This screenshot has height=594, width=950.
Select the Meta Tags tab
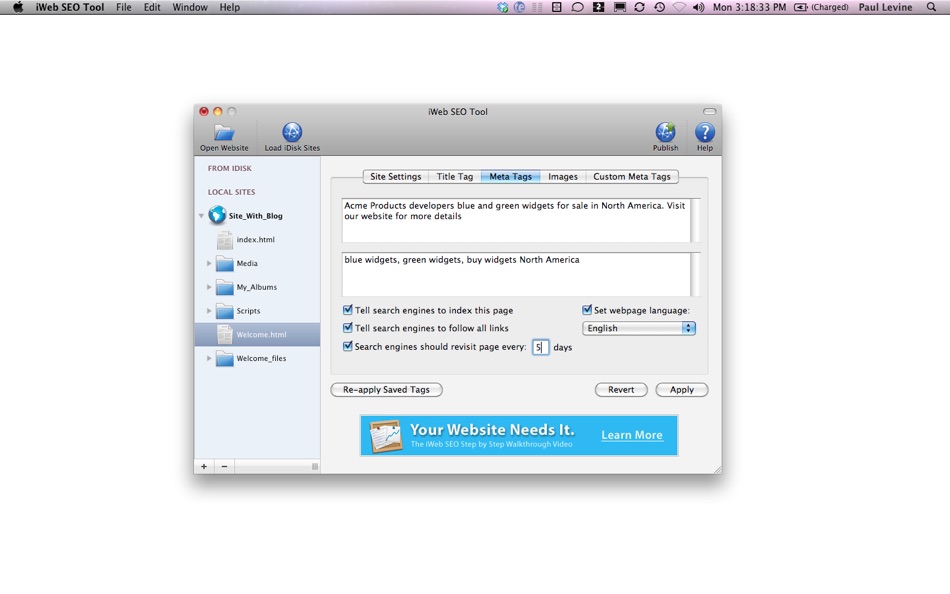pos(510,176)
